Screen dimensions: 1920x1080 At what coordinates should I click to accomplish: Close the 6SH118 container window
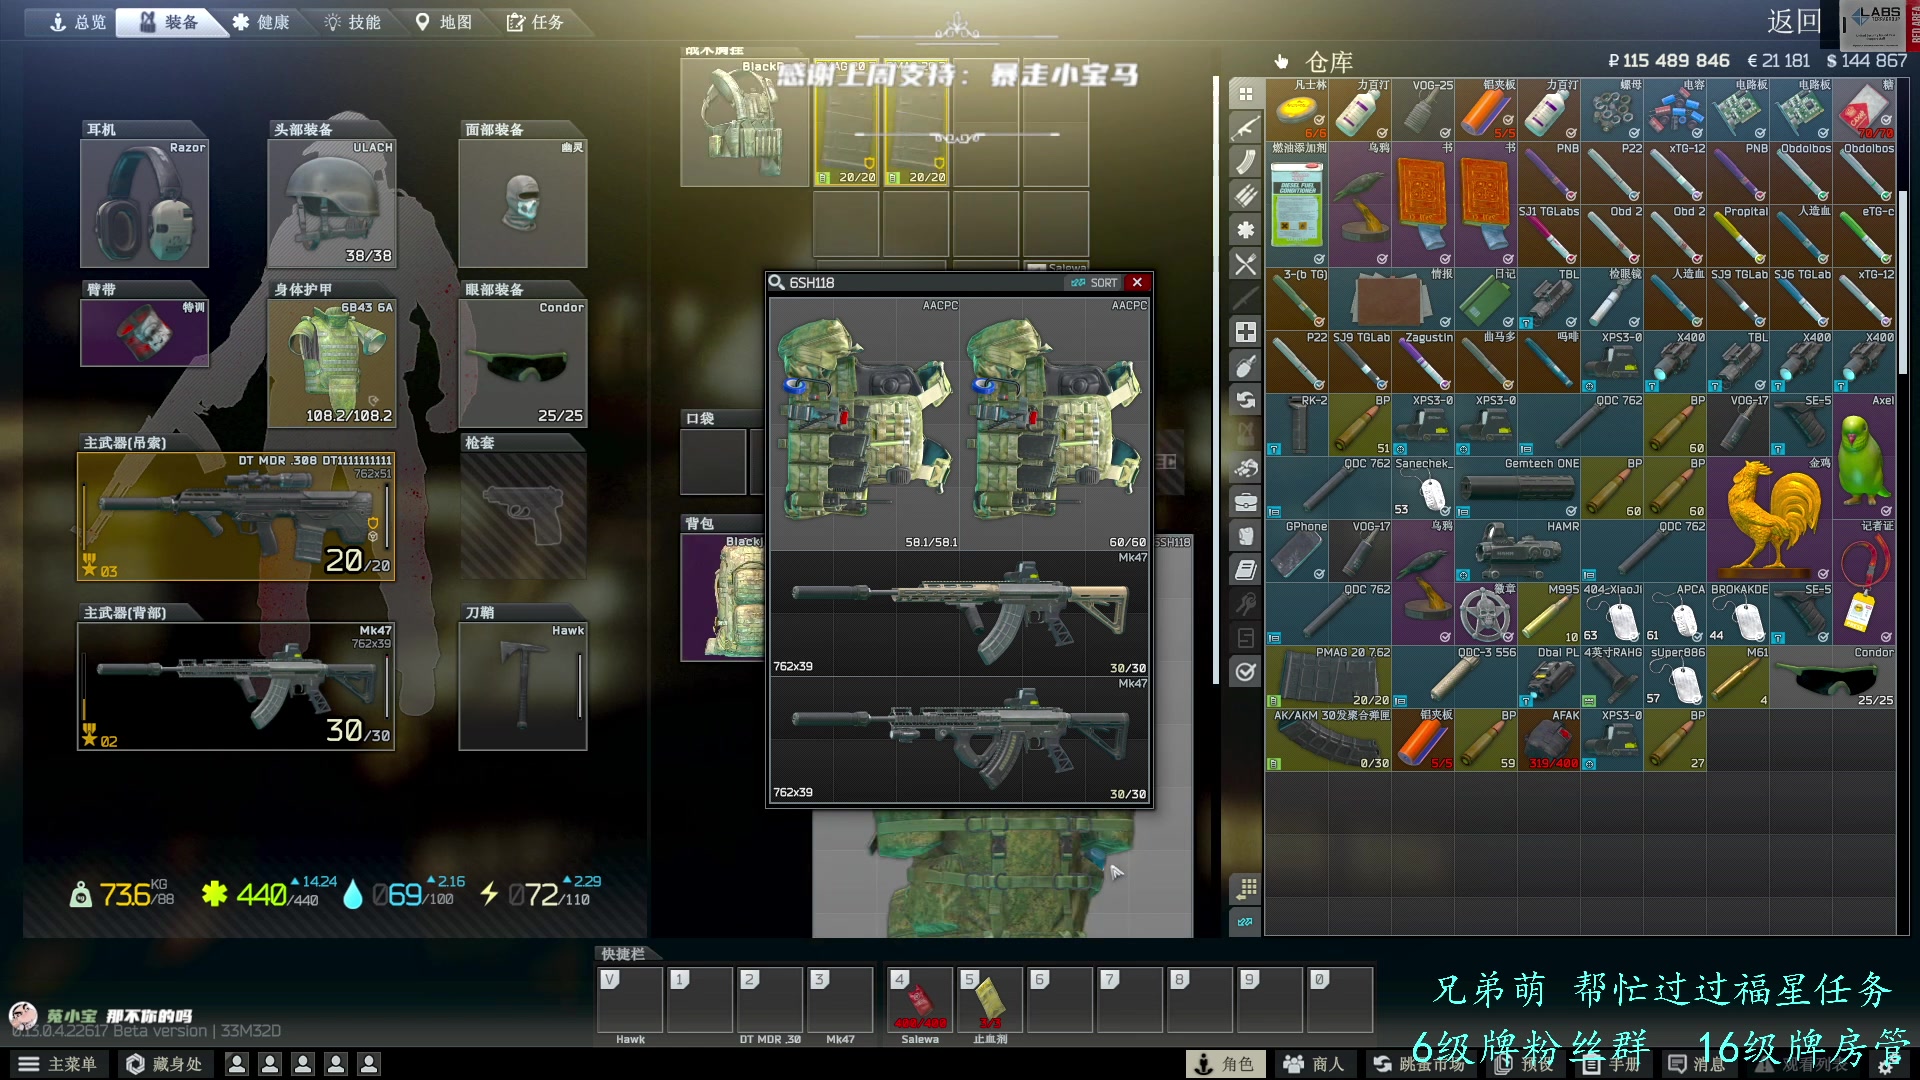click(x=1137, y=283)
